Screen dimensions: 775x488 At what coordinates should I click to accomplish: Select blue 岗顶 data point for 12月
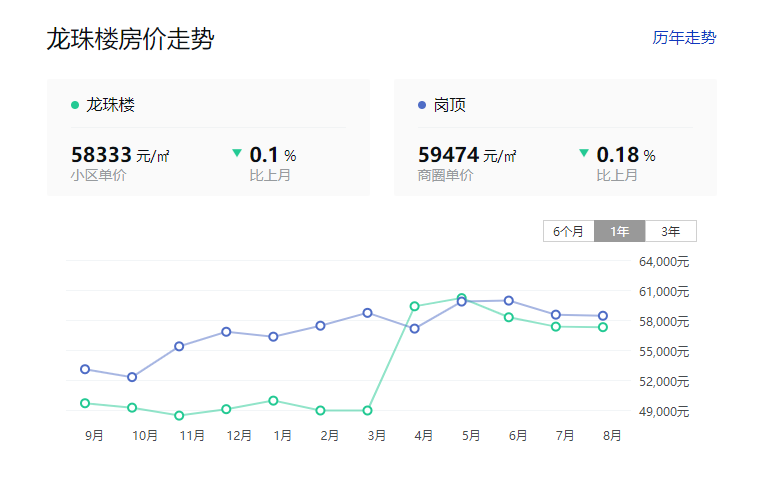(226, 332)
